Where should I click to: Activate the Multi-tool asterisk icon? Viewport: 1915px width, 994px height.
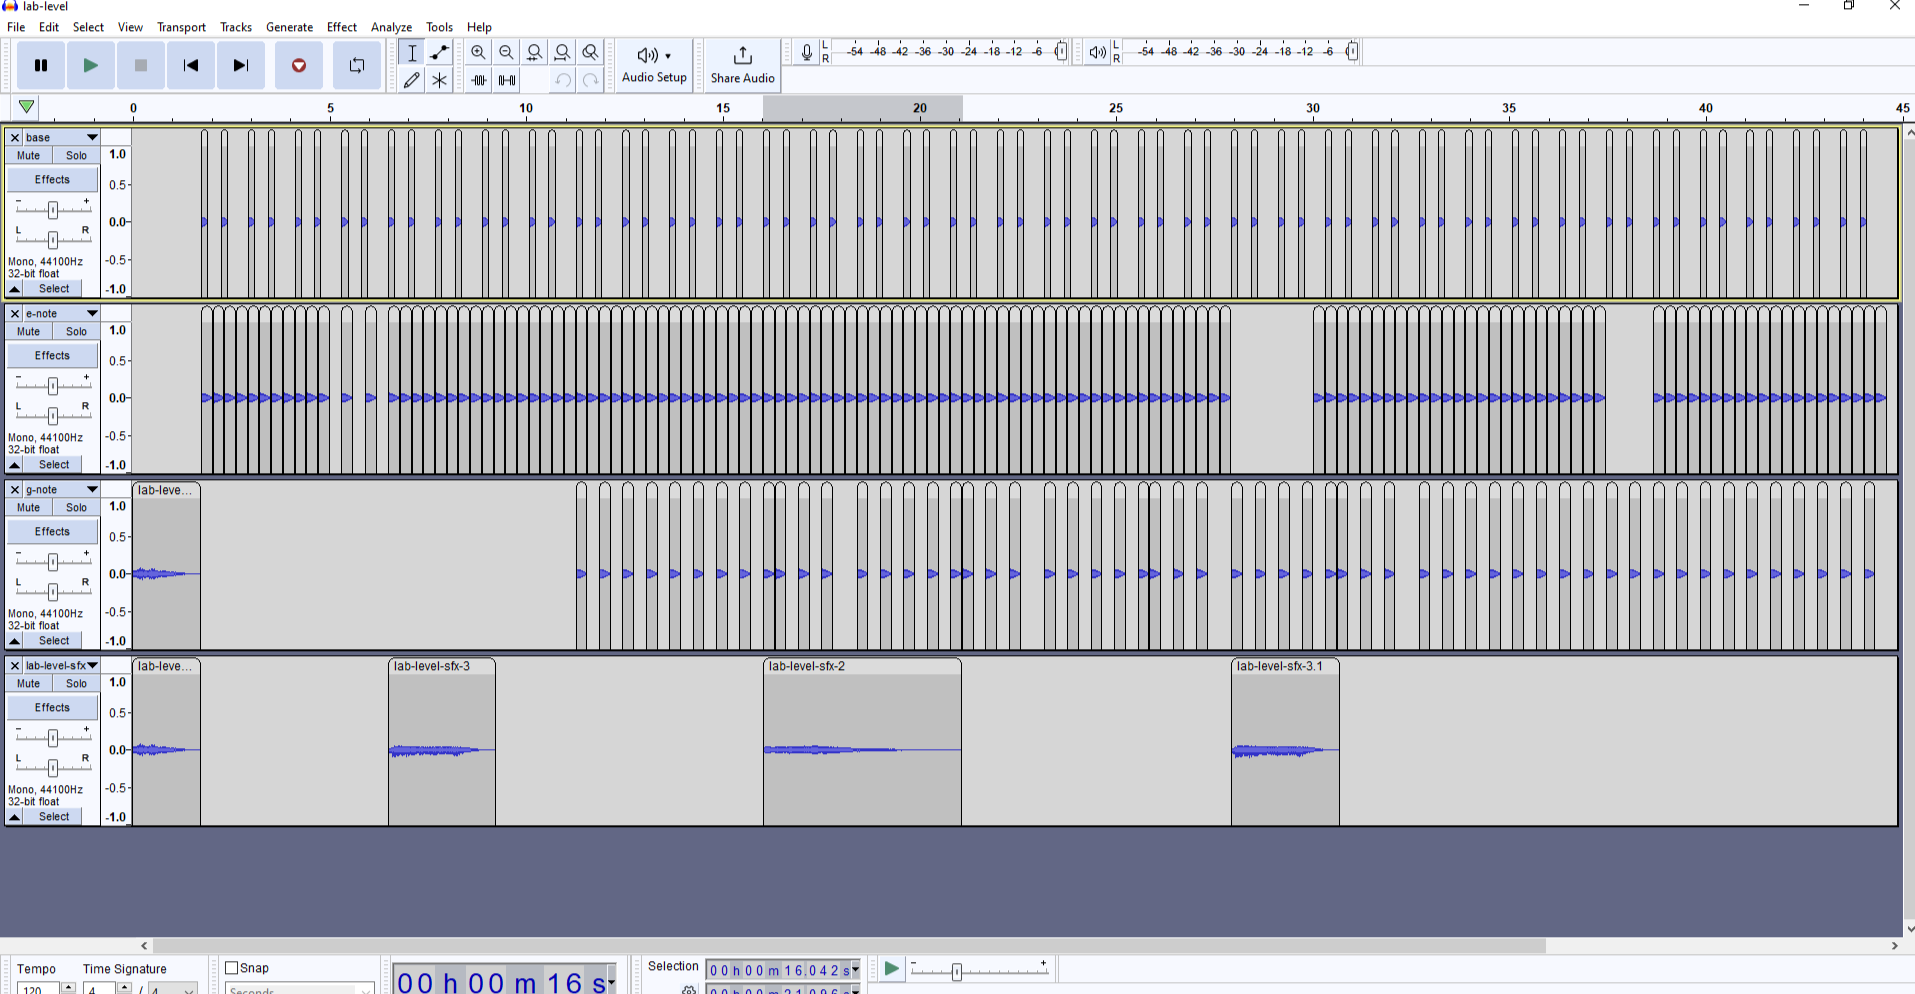coord(439,80)
